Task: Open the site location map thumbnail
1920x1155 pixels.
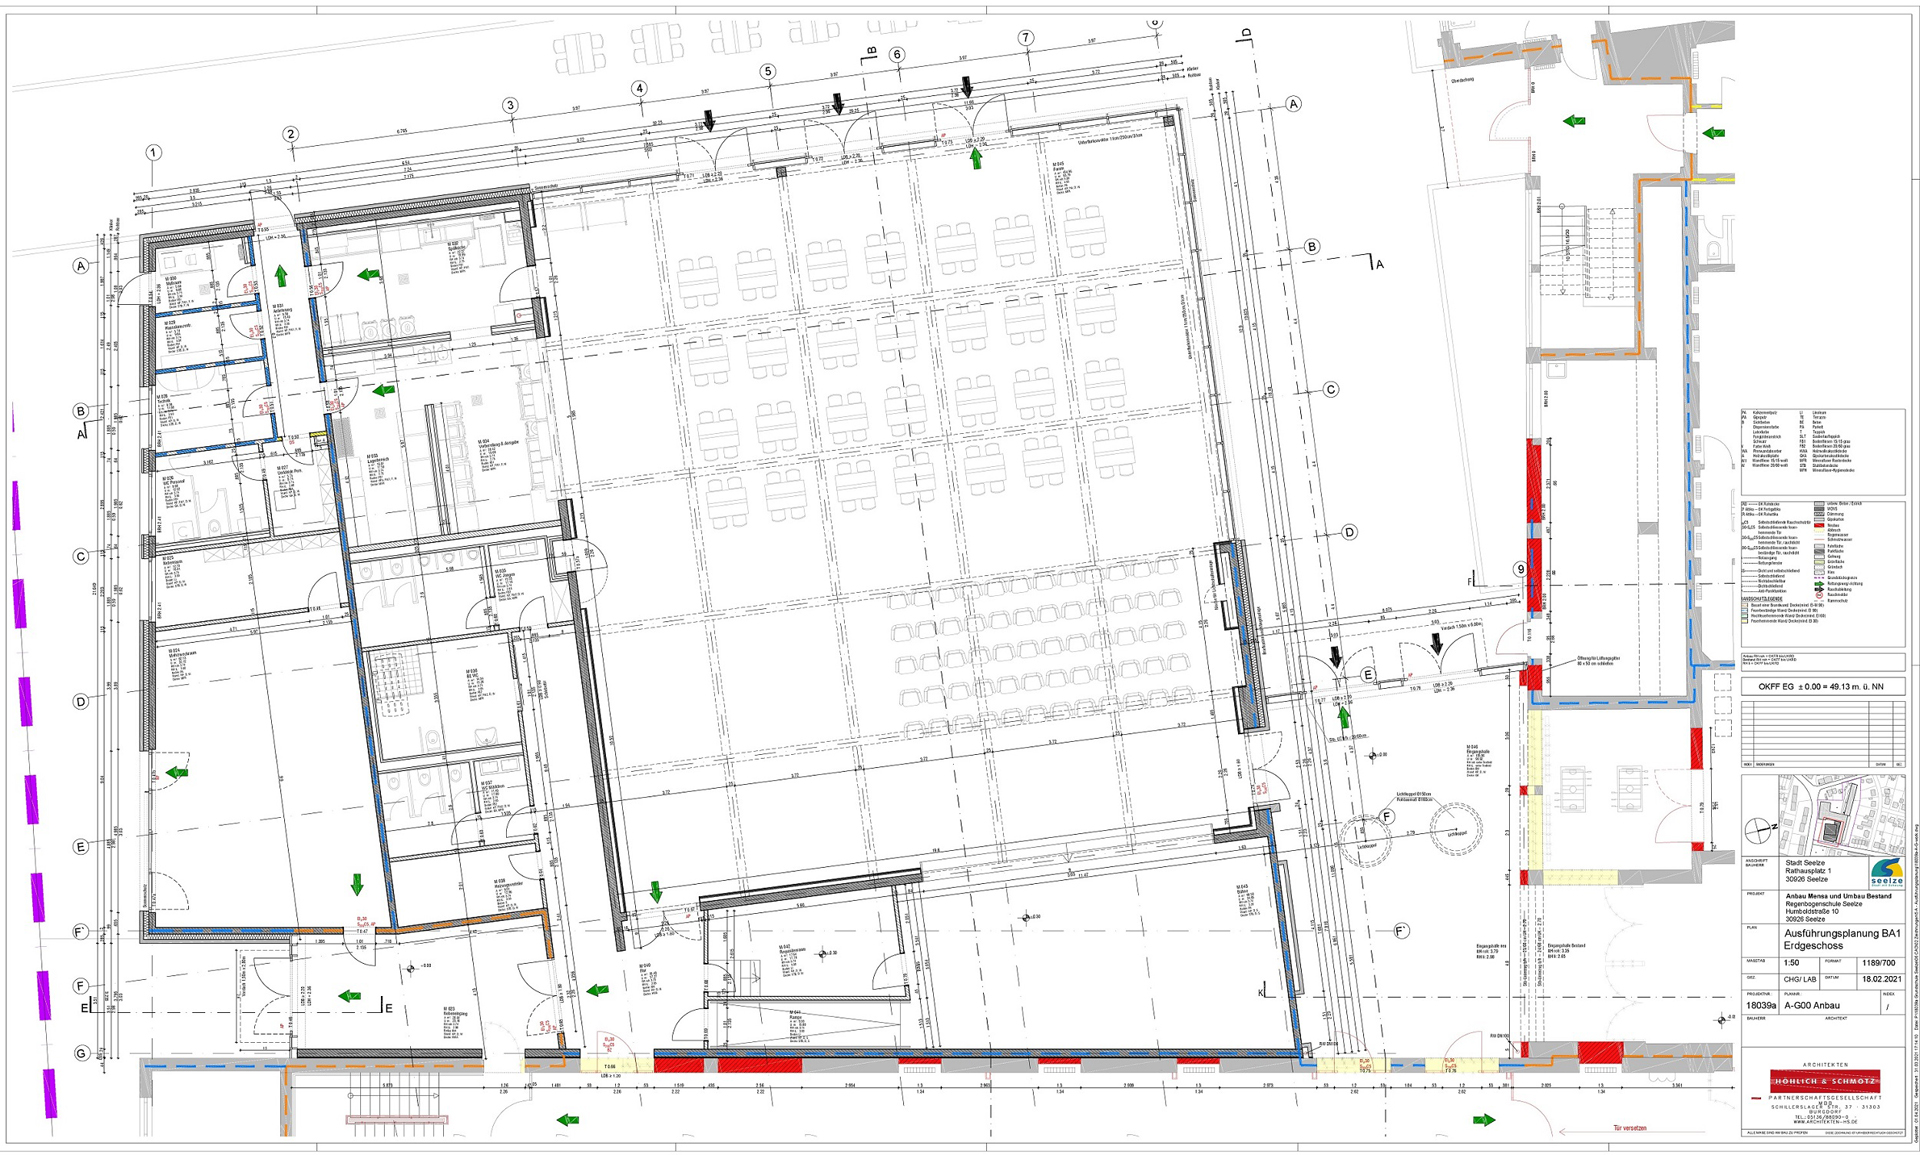Action: click(1838, 815)
